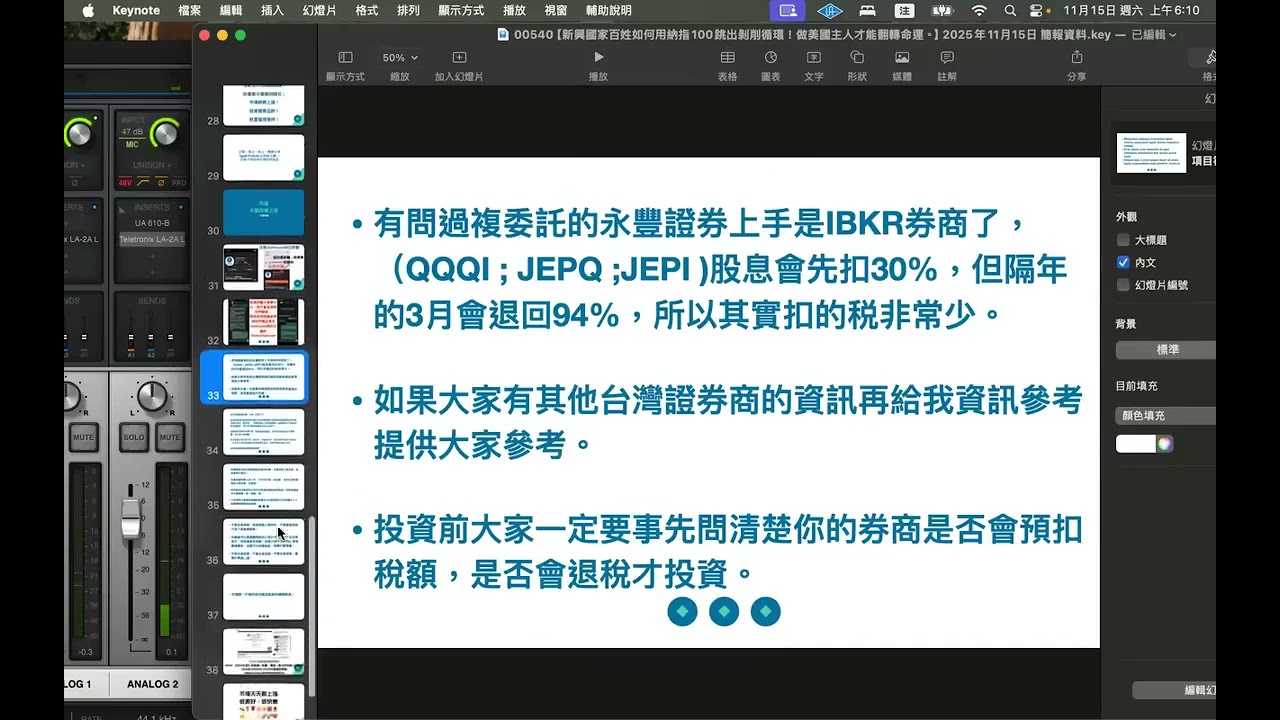Open the 播放 (Play) menu

[515, 10]
